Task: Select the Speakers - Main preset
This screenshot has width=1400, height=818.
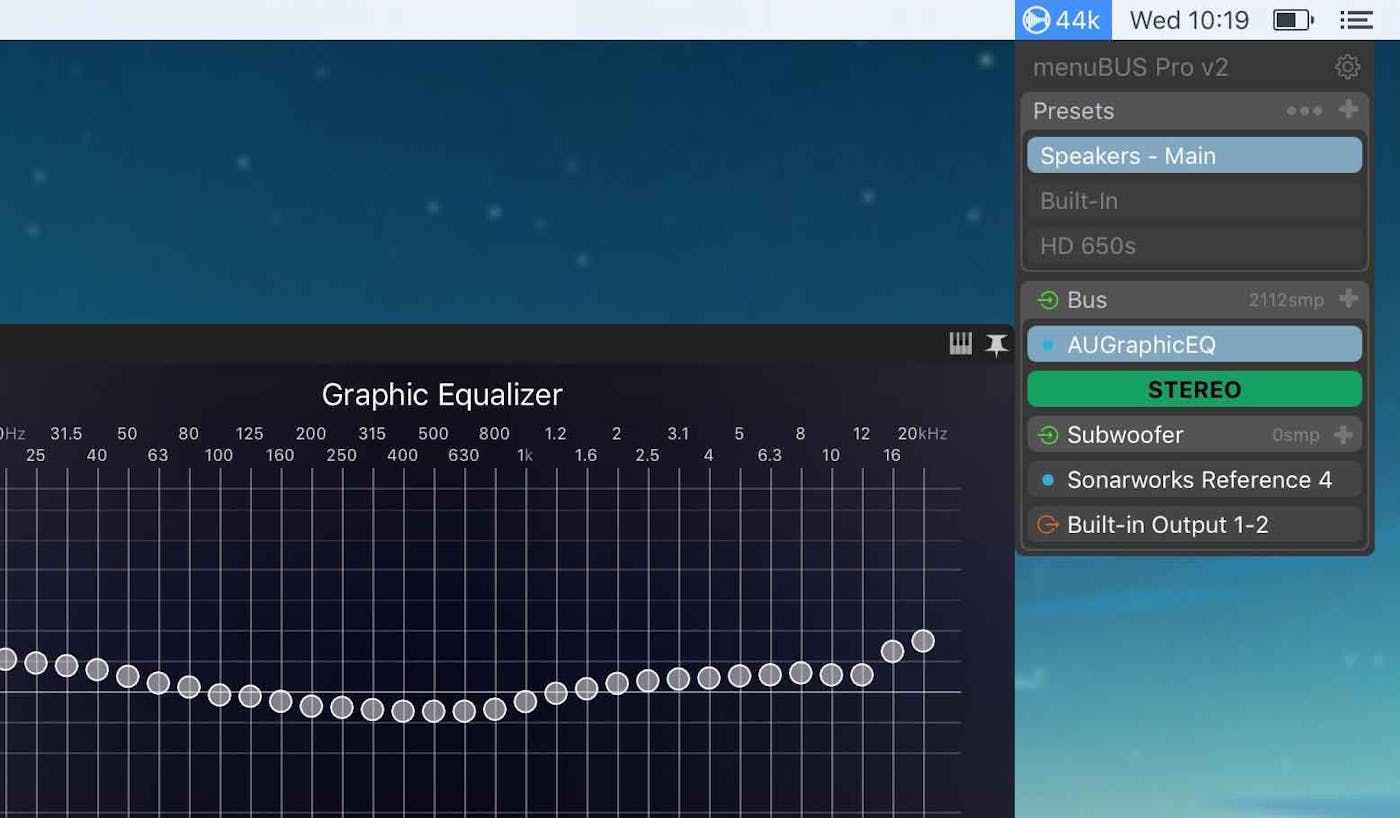Action: [x=1194, y=155]
